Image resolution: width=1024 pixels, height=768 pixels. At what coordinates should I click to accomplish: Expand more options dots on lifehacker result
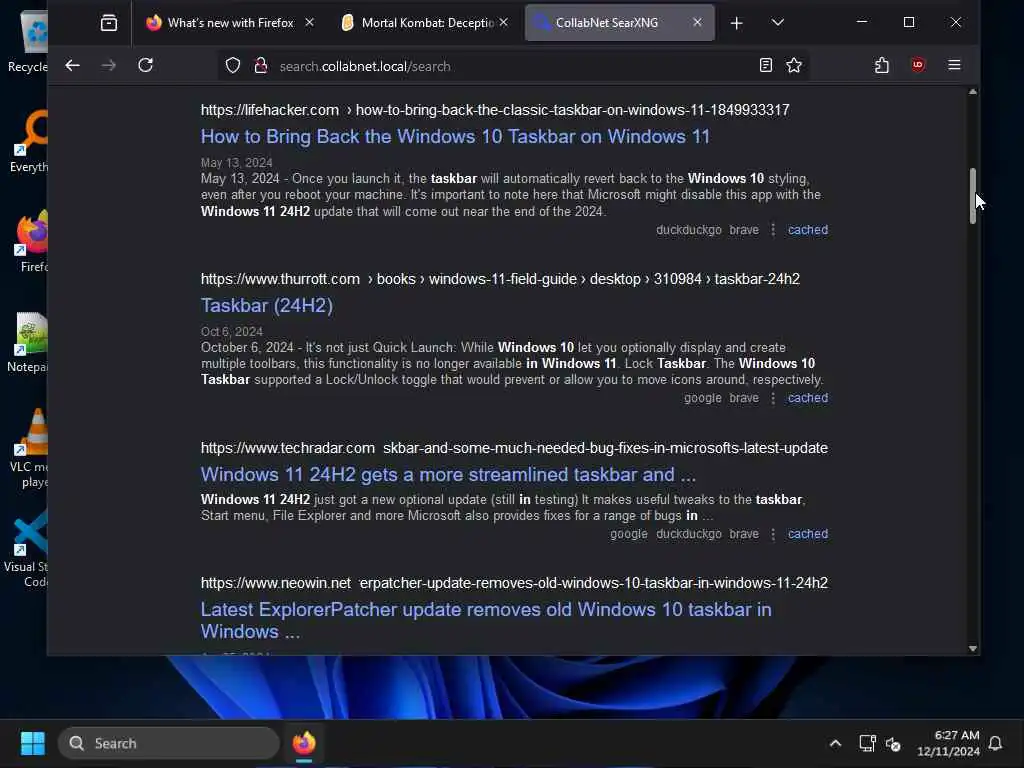coord(773,230)
